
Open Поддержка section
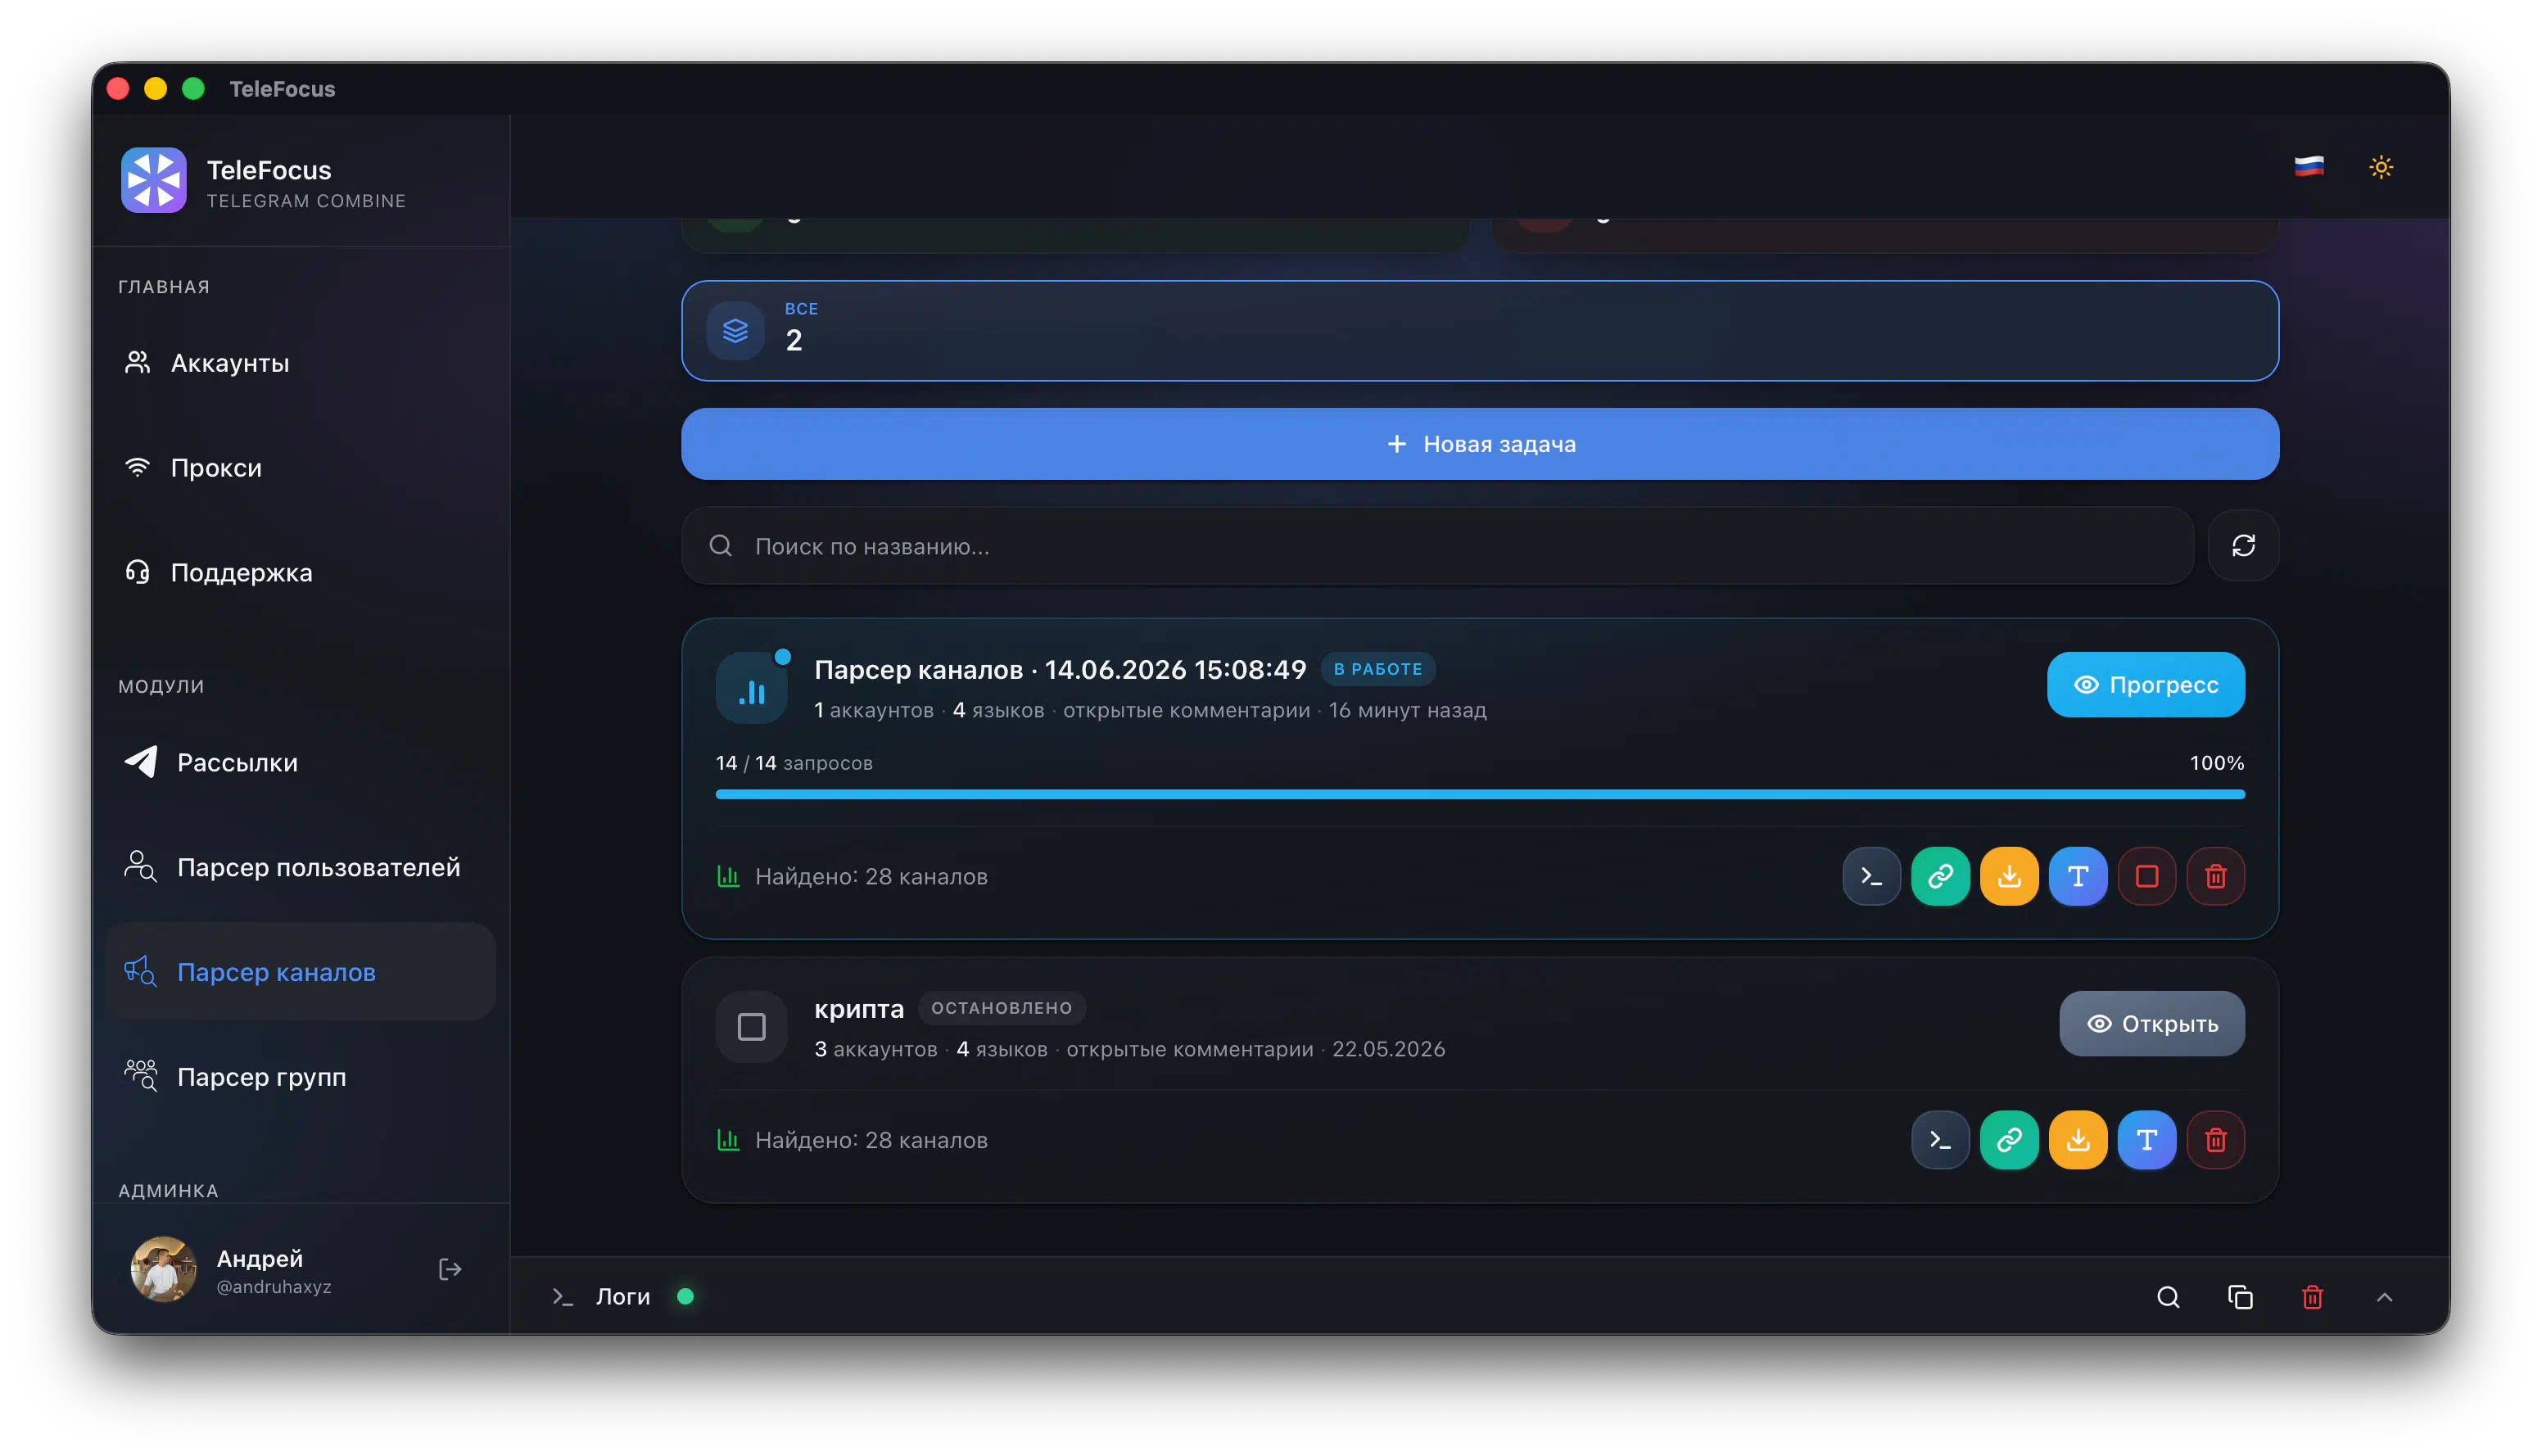click(301, 572)
